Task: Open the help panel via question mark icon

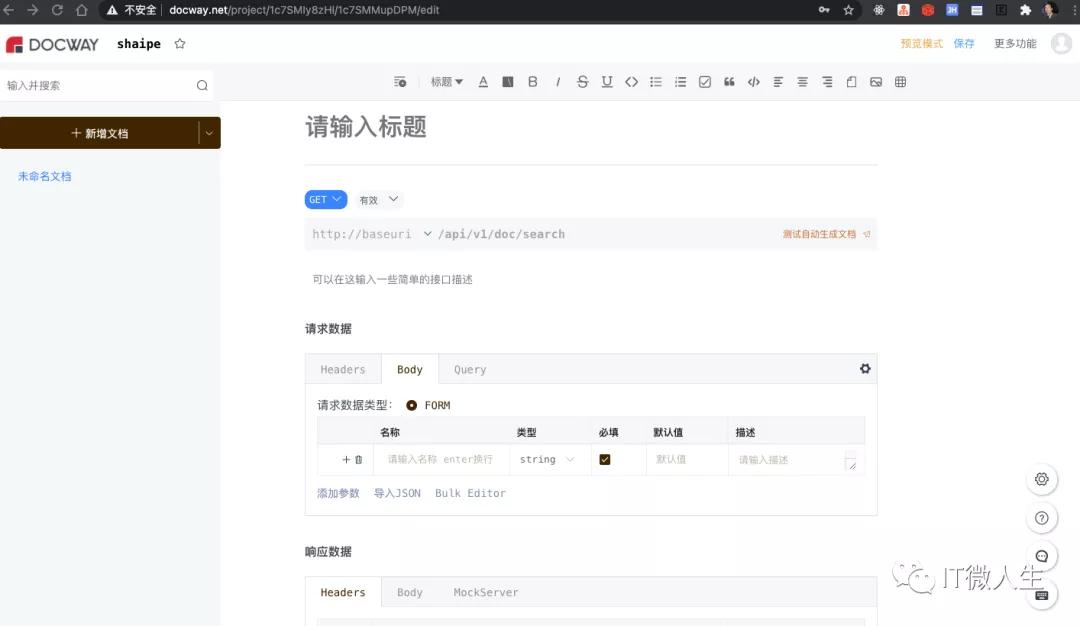Action: 1042,518
